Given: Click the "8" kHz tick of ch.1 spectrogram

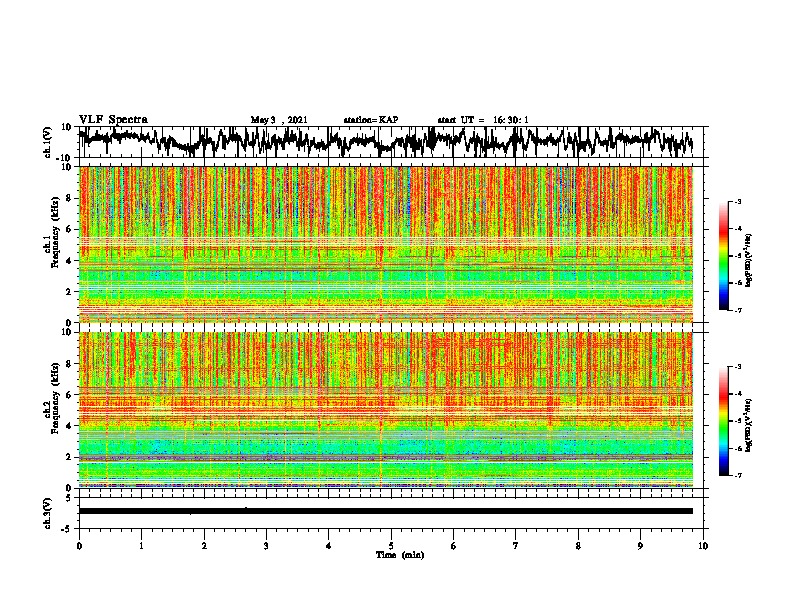Looking at the screenshot, I should pyautogui.click(x=70, y=198).
